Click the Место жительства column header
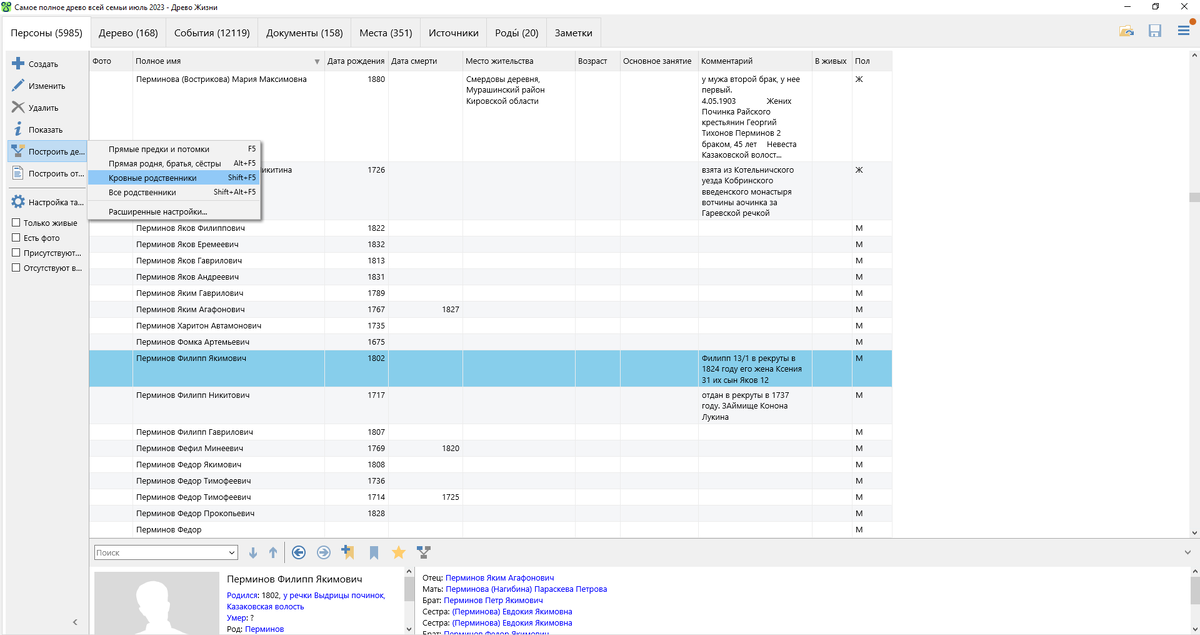The height and width of the screenshot is (635, 1200). [518, 61]
